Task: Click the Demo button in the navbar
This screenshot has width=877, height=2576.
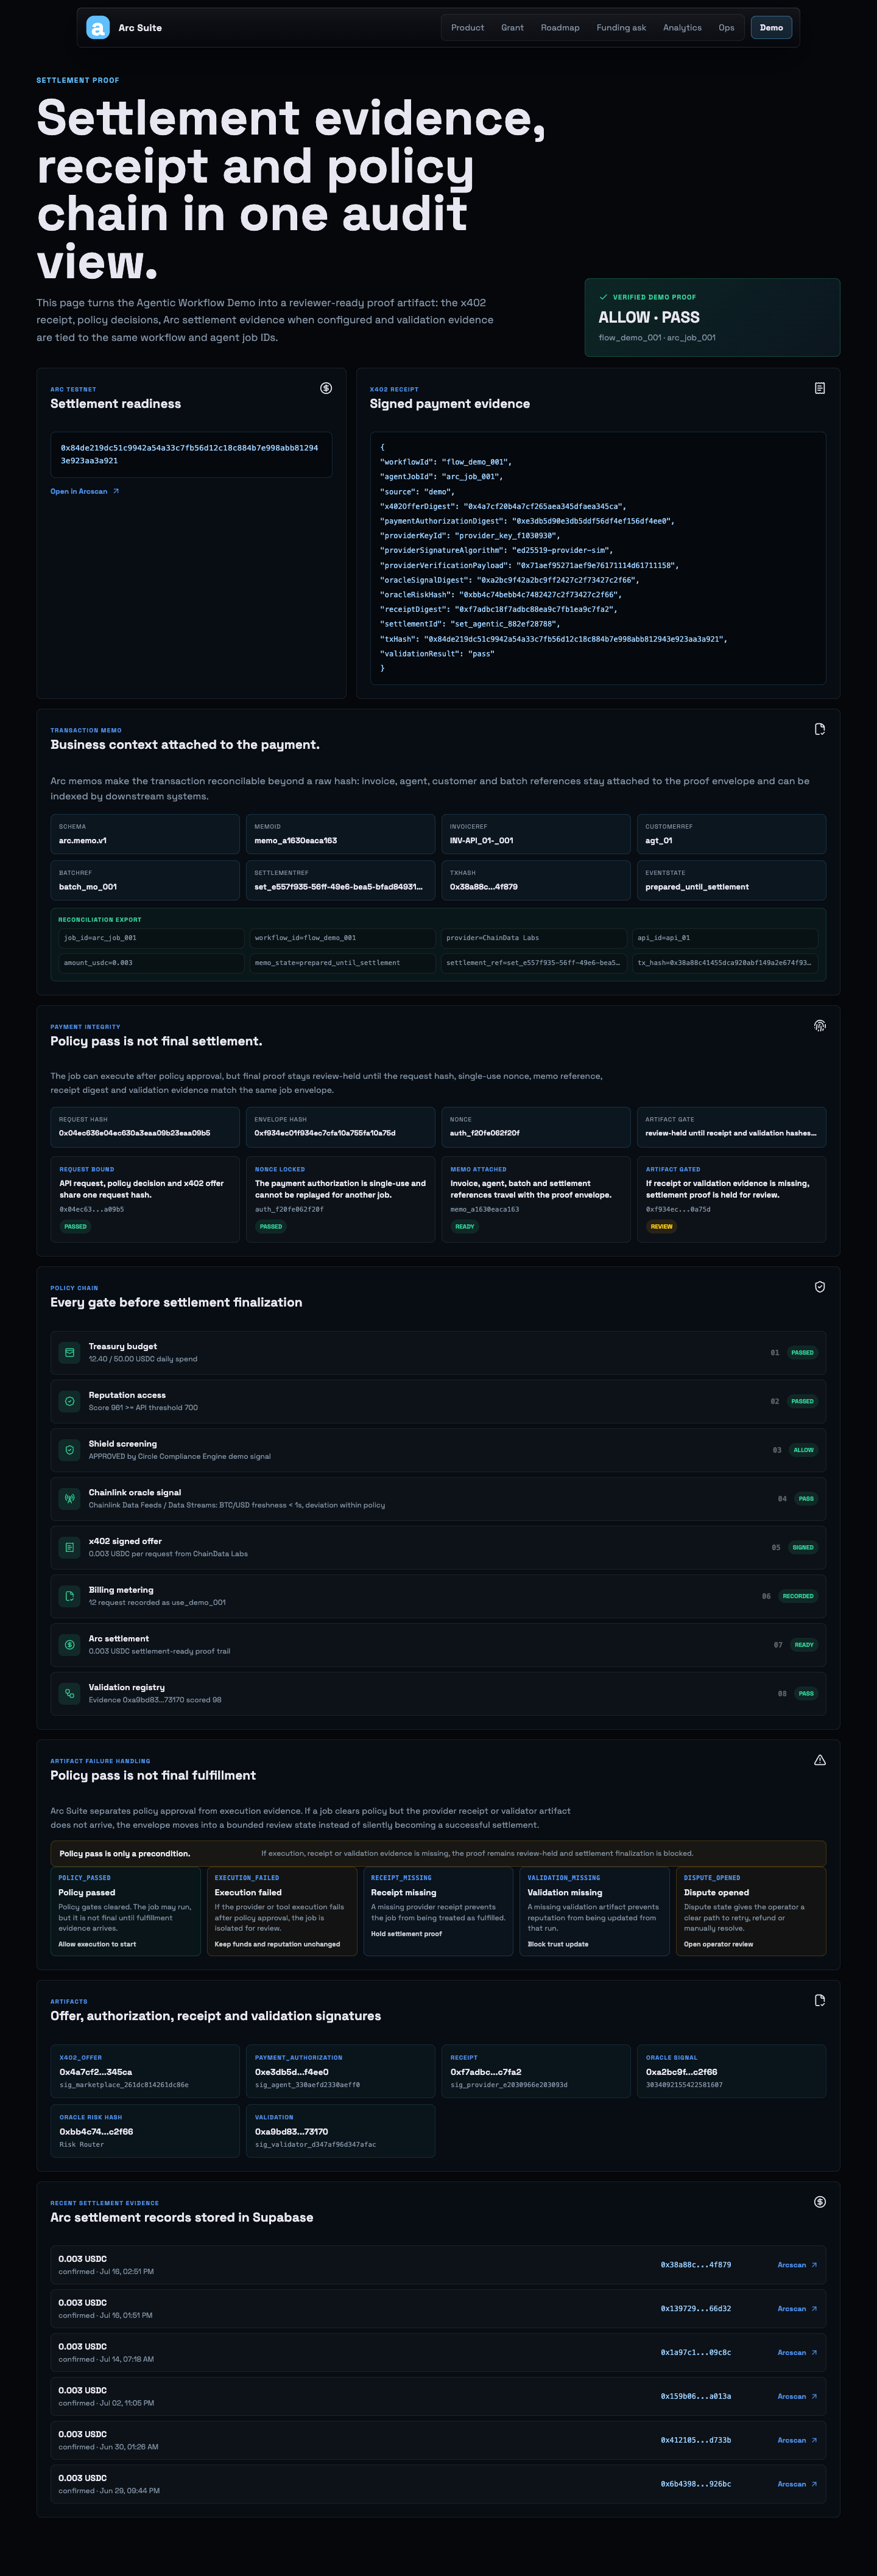Action: coord(771,28)
